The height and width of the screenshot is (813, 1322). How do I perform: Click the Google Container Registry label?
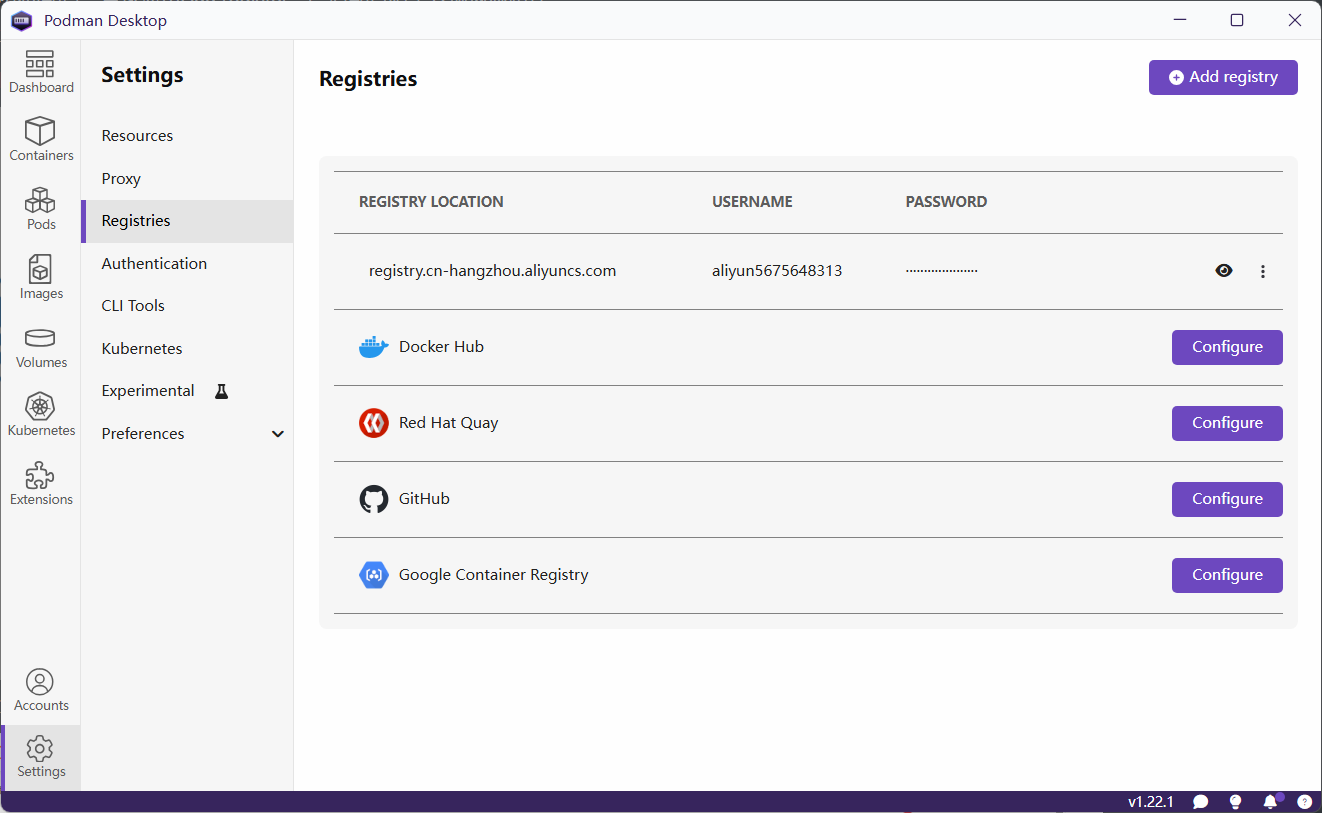click(493, 575)
